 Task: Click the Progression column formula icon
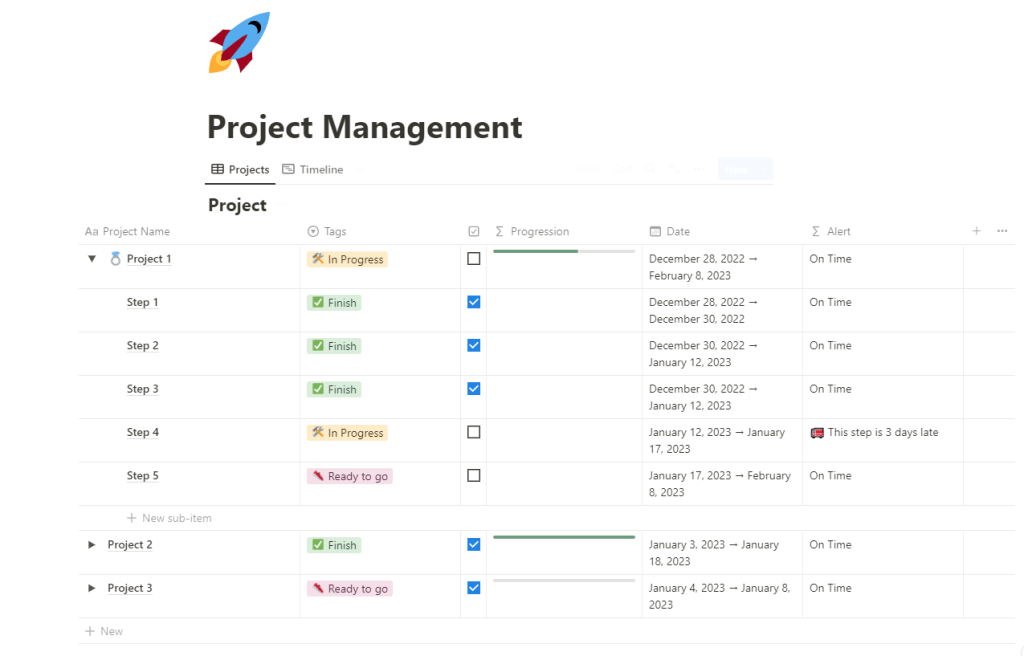499,231
